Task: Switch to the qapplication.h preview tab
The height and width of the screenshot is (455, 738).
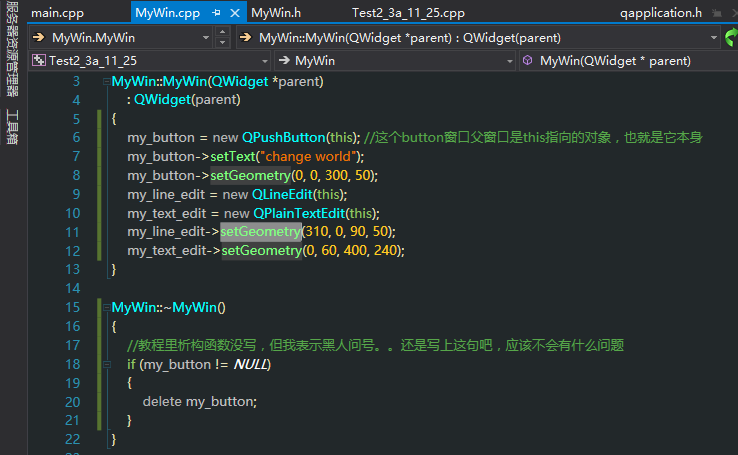Action: click(661, 13)
